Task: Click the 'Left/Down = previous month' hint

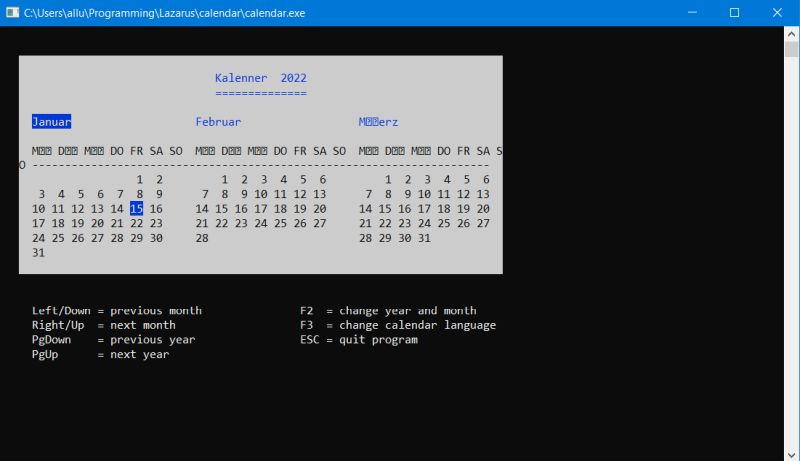Action: click(117, 311)
